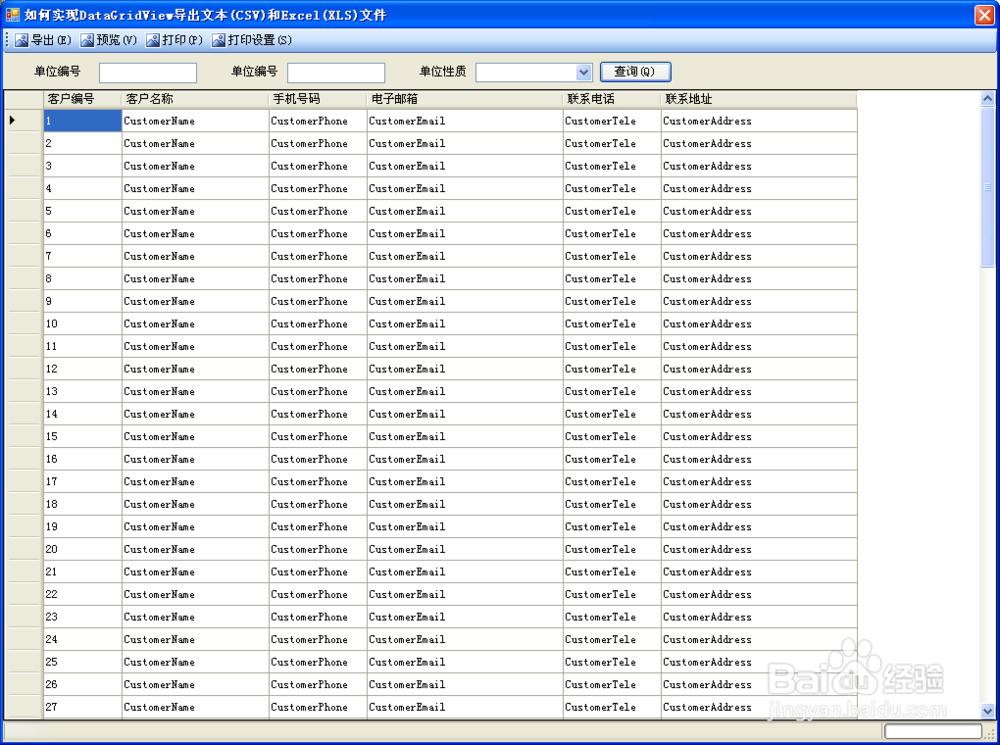Click the 打印(P) print toolbar icon

[x=152, y=40]
